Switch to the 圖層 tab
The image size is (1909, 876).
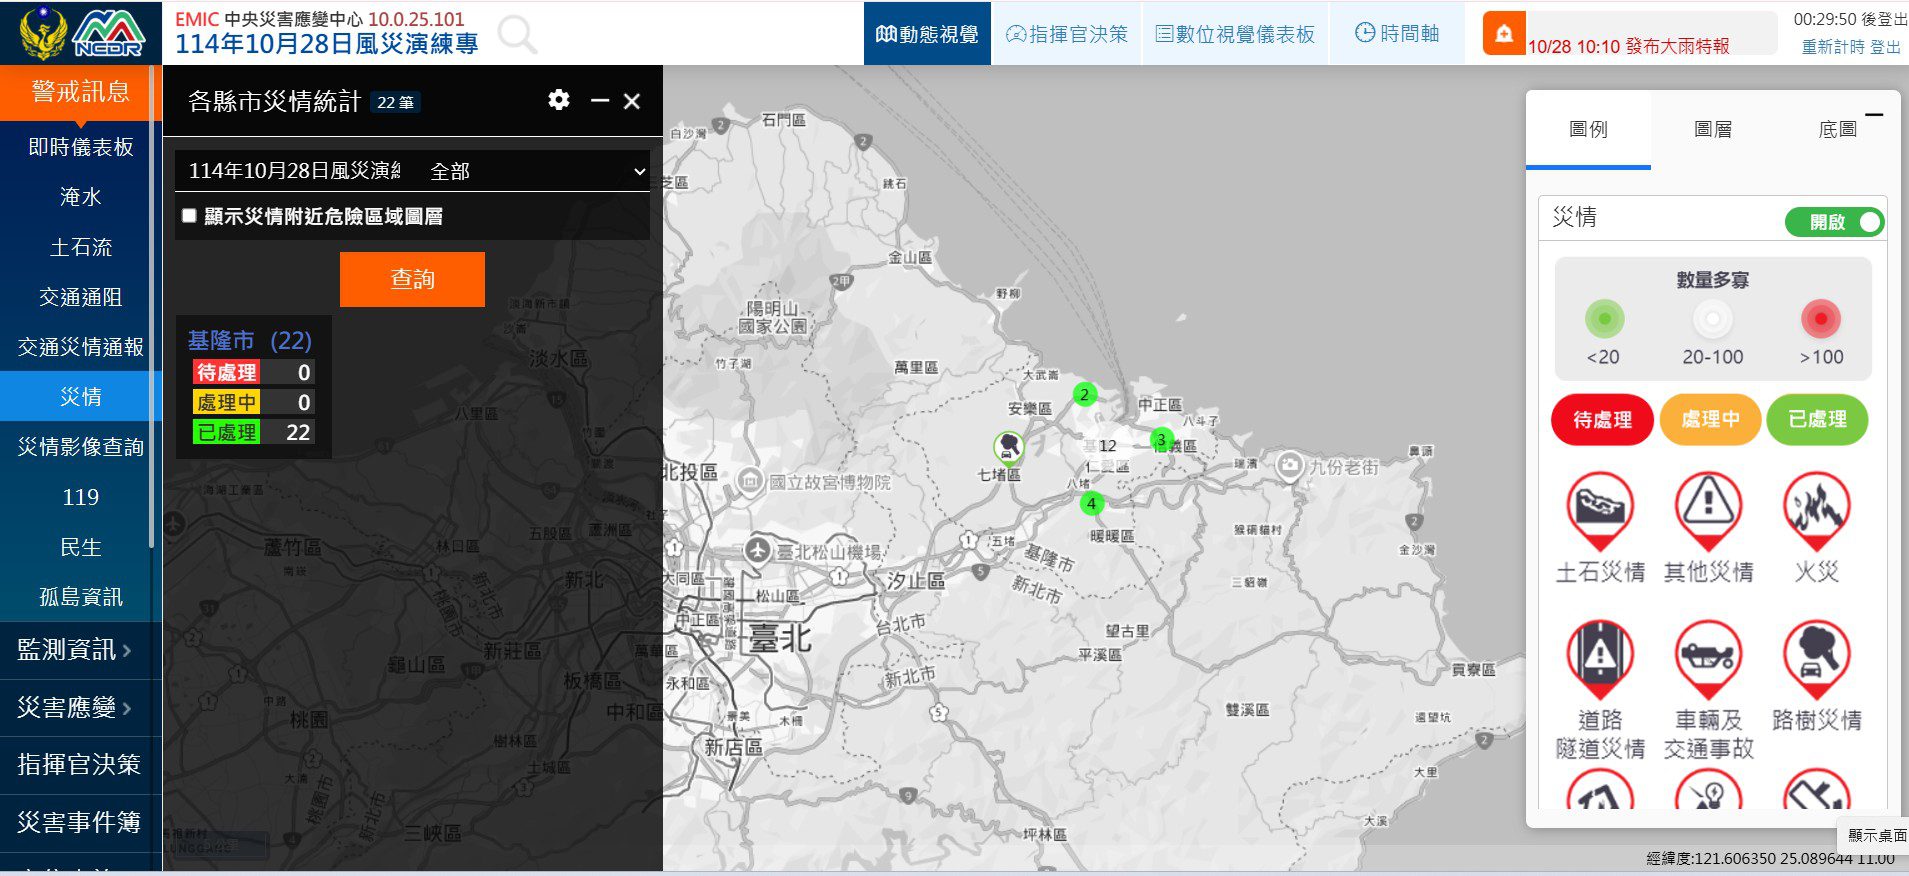(1712, 129)
